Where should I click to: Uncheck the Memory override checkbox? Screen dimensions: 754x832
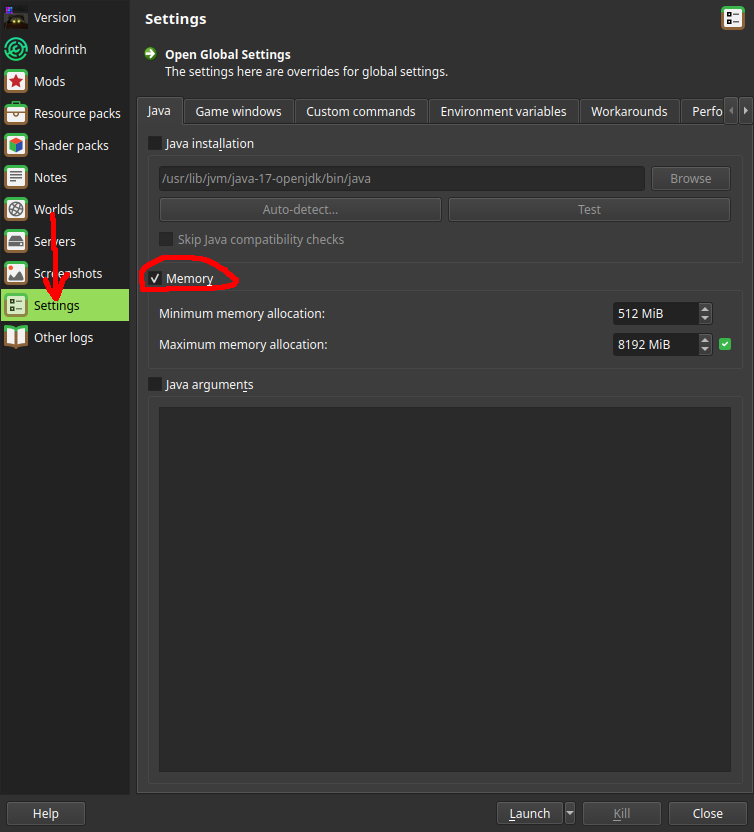(x=155, y=279)
